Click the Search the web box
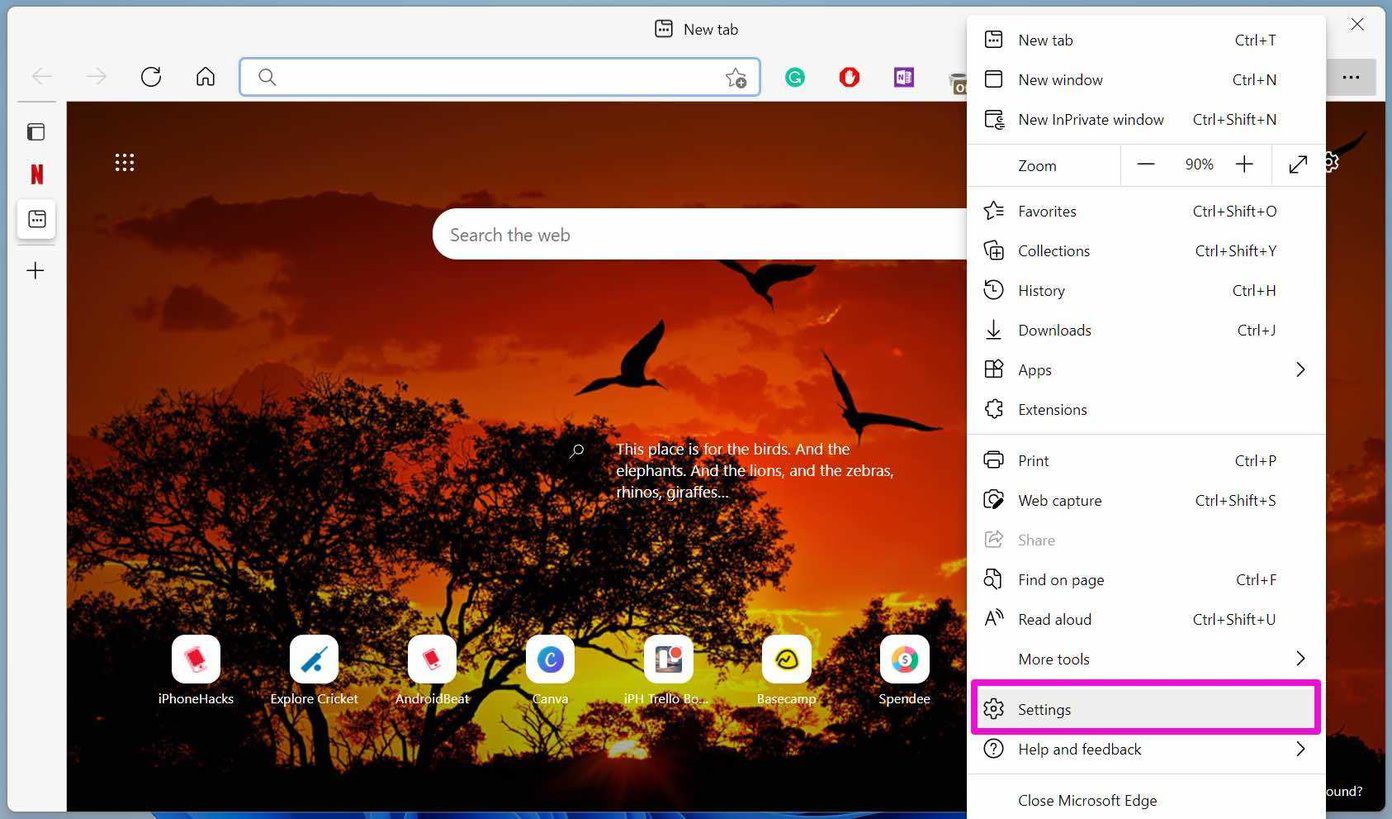The width and height of the screenshot is (1392, 819). (x=700, y=235)
